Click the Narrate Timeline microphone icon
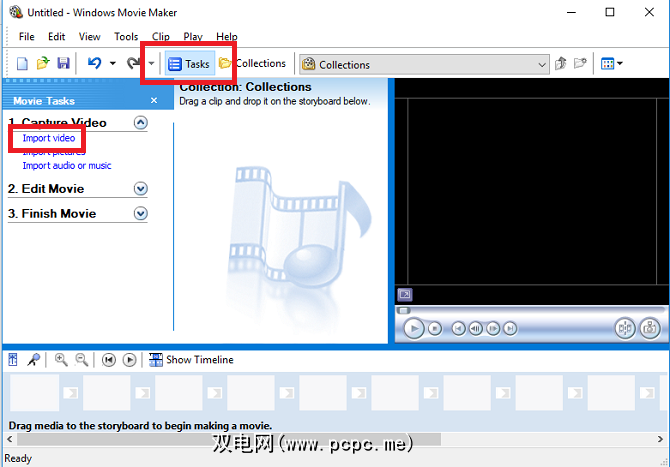This screenshot has width=670, height=467. pos(33,360)
